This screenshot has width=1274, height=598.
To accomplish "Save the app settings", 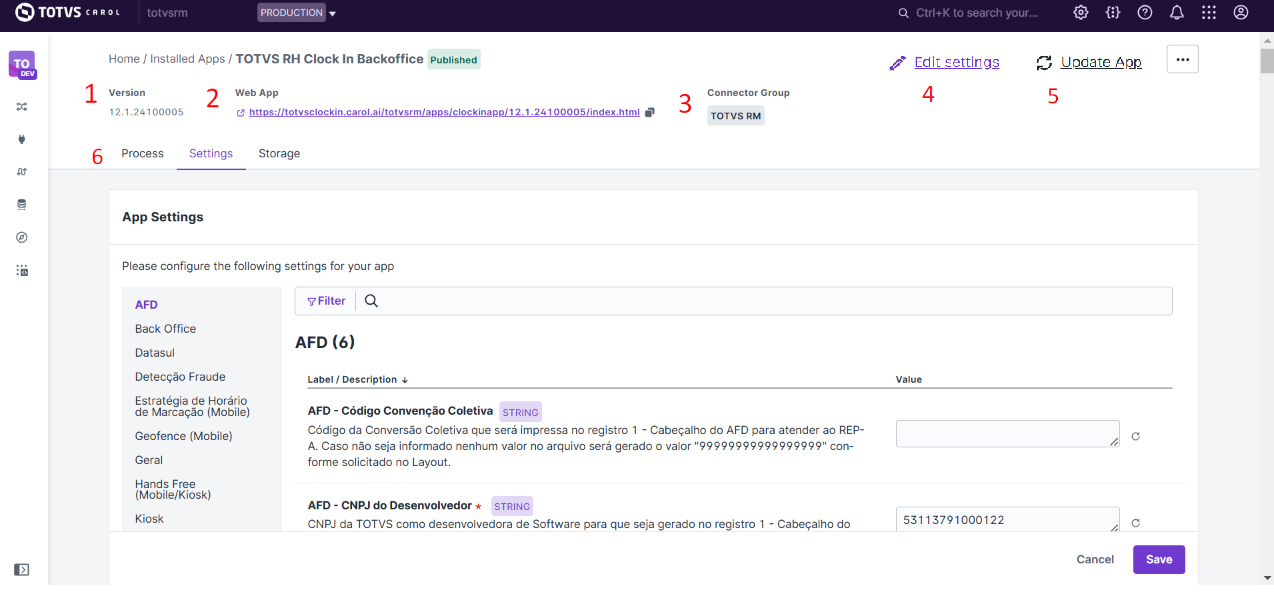I will pos(1159,559).
